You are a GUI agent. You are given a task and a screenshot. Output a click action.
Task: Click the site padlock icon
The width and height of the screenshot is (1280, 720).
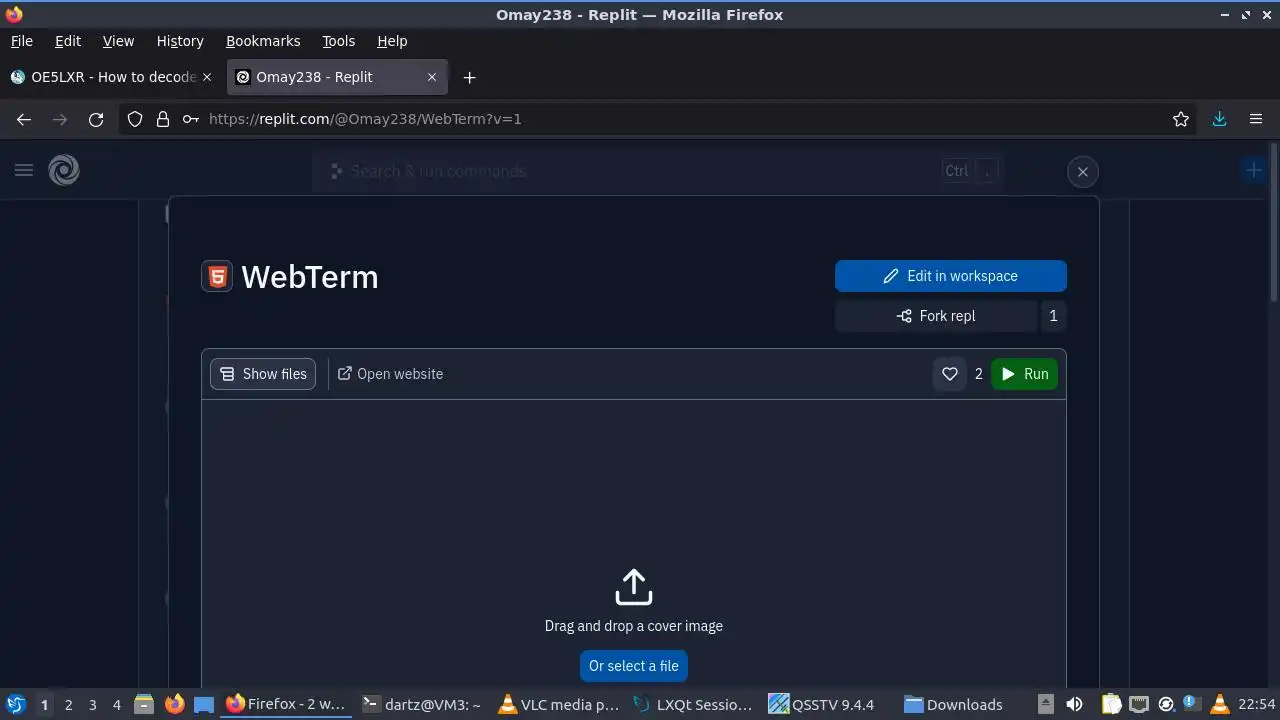click(x=163, y=119)
